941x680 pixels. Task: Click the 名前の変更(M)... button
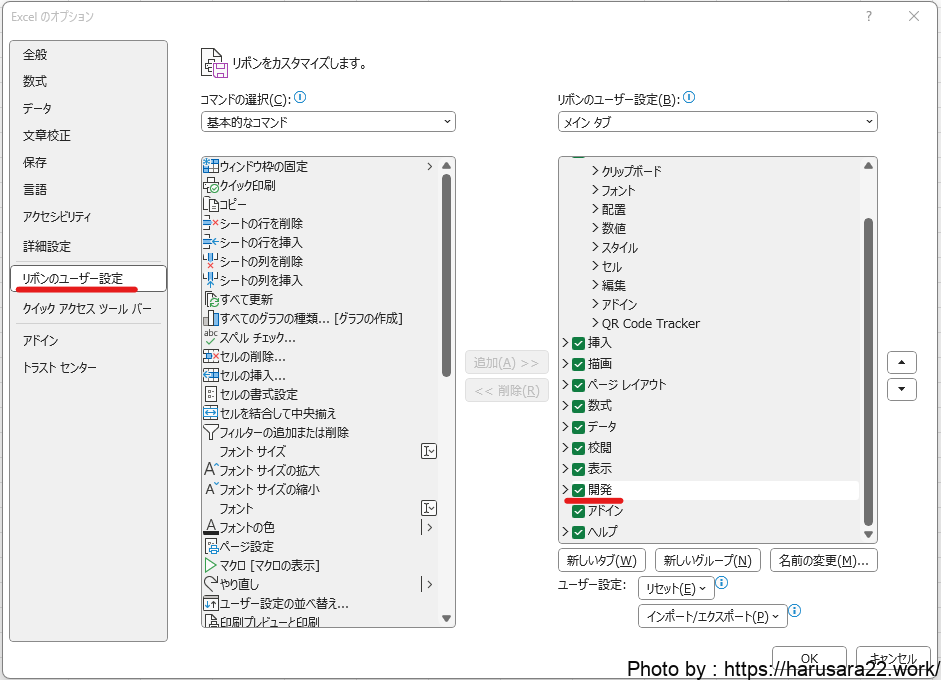coord(823,560)
